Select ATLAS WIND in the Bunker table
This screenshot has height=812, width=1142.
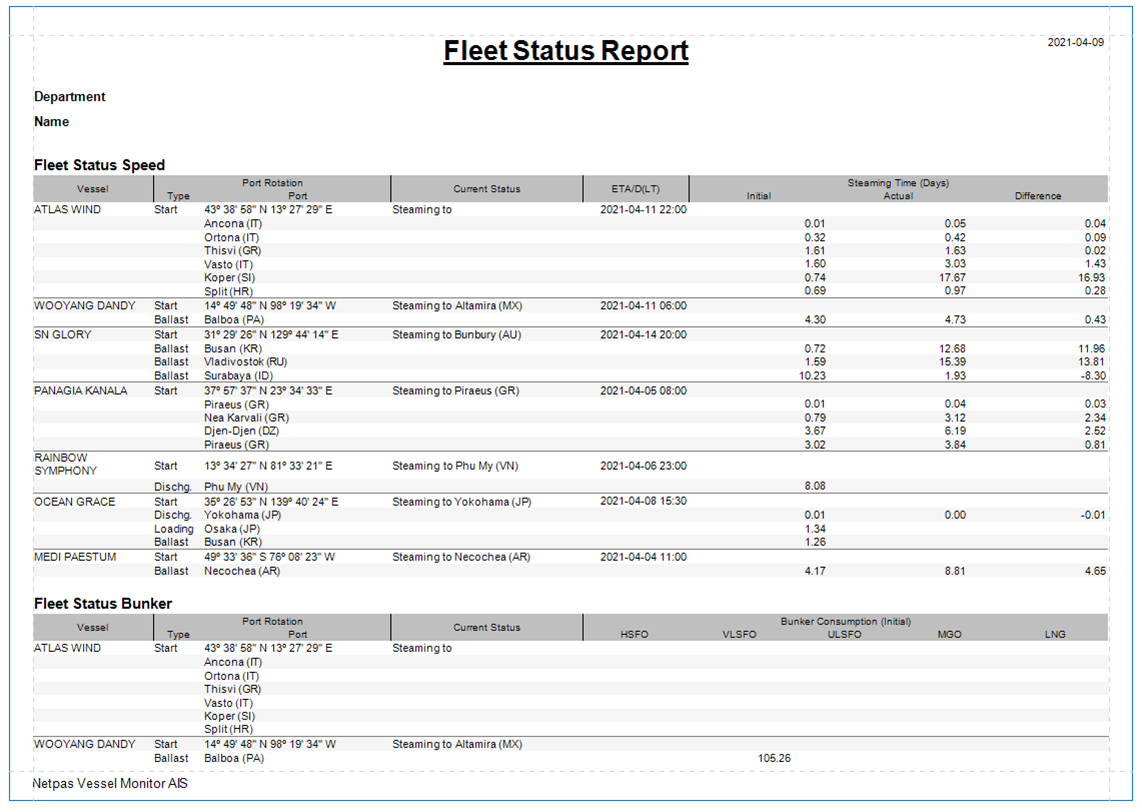tap(67, 648)
